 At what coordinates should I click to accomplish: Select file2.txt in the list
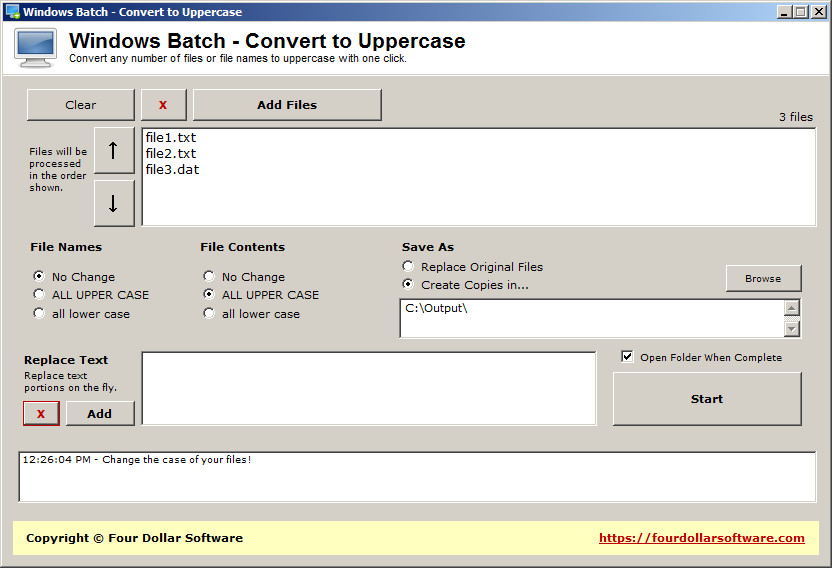(x=171, y=153)
